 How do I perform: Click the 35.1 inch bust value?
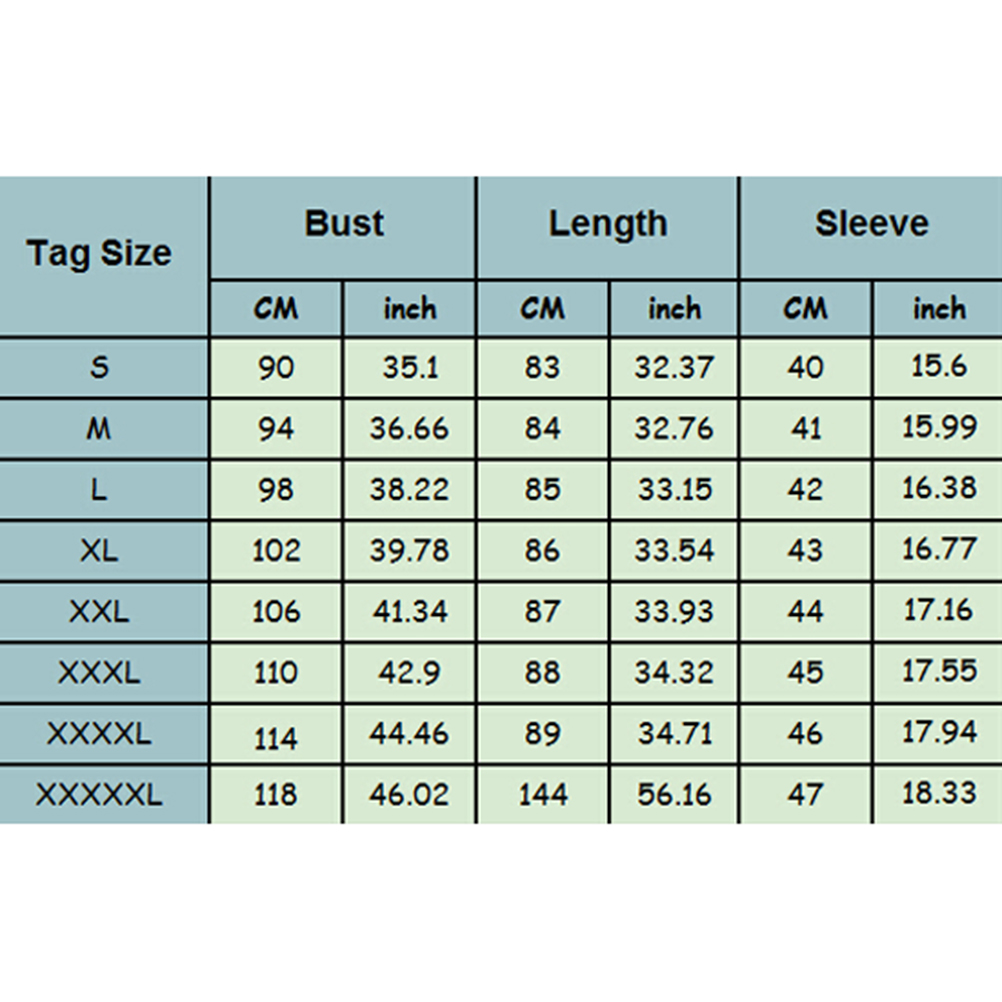pyautogui.click(x=409, y=367)
